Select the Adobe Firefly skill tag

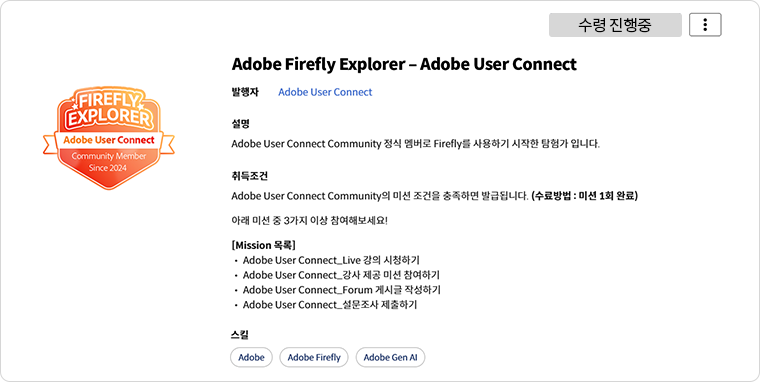[314, 357]
